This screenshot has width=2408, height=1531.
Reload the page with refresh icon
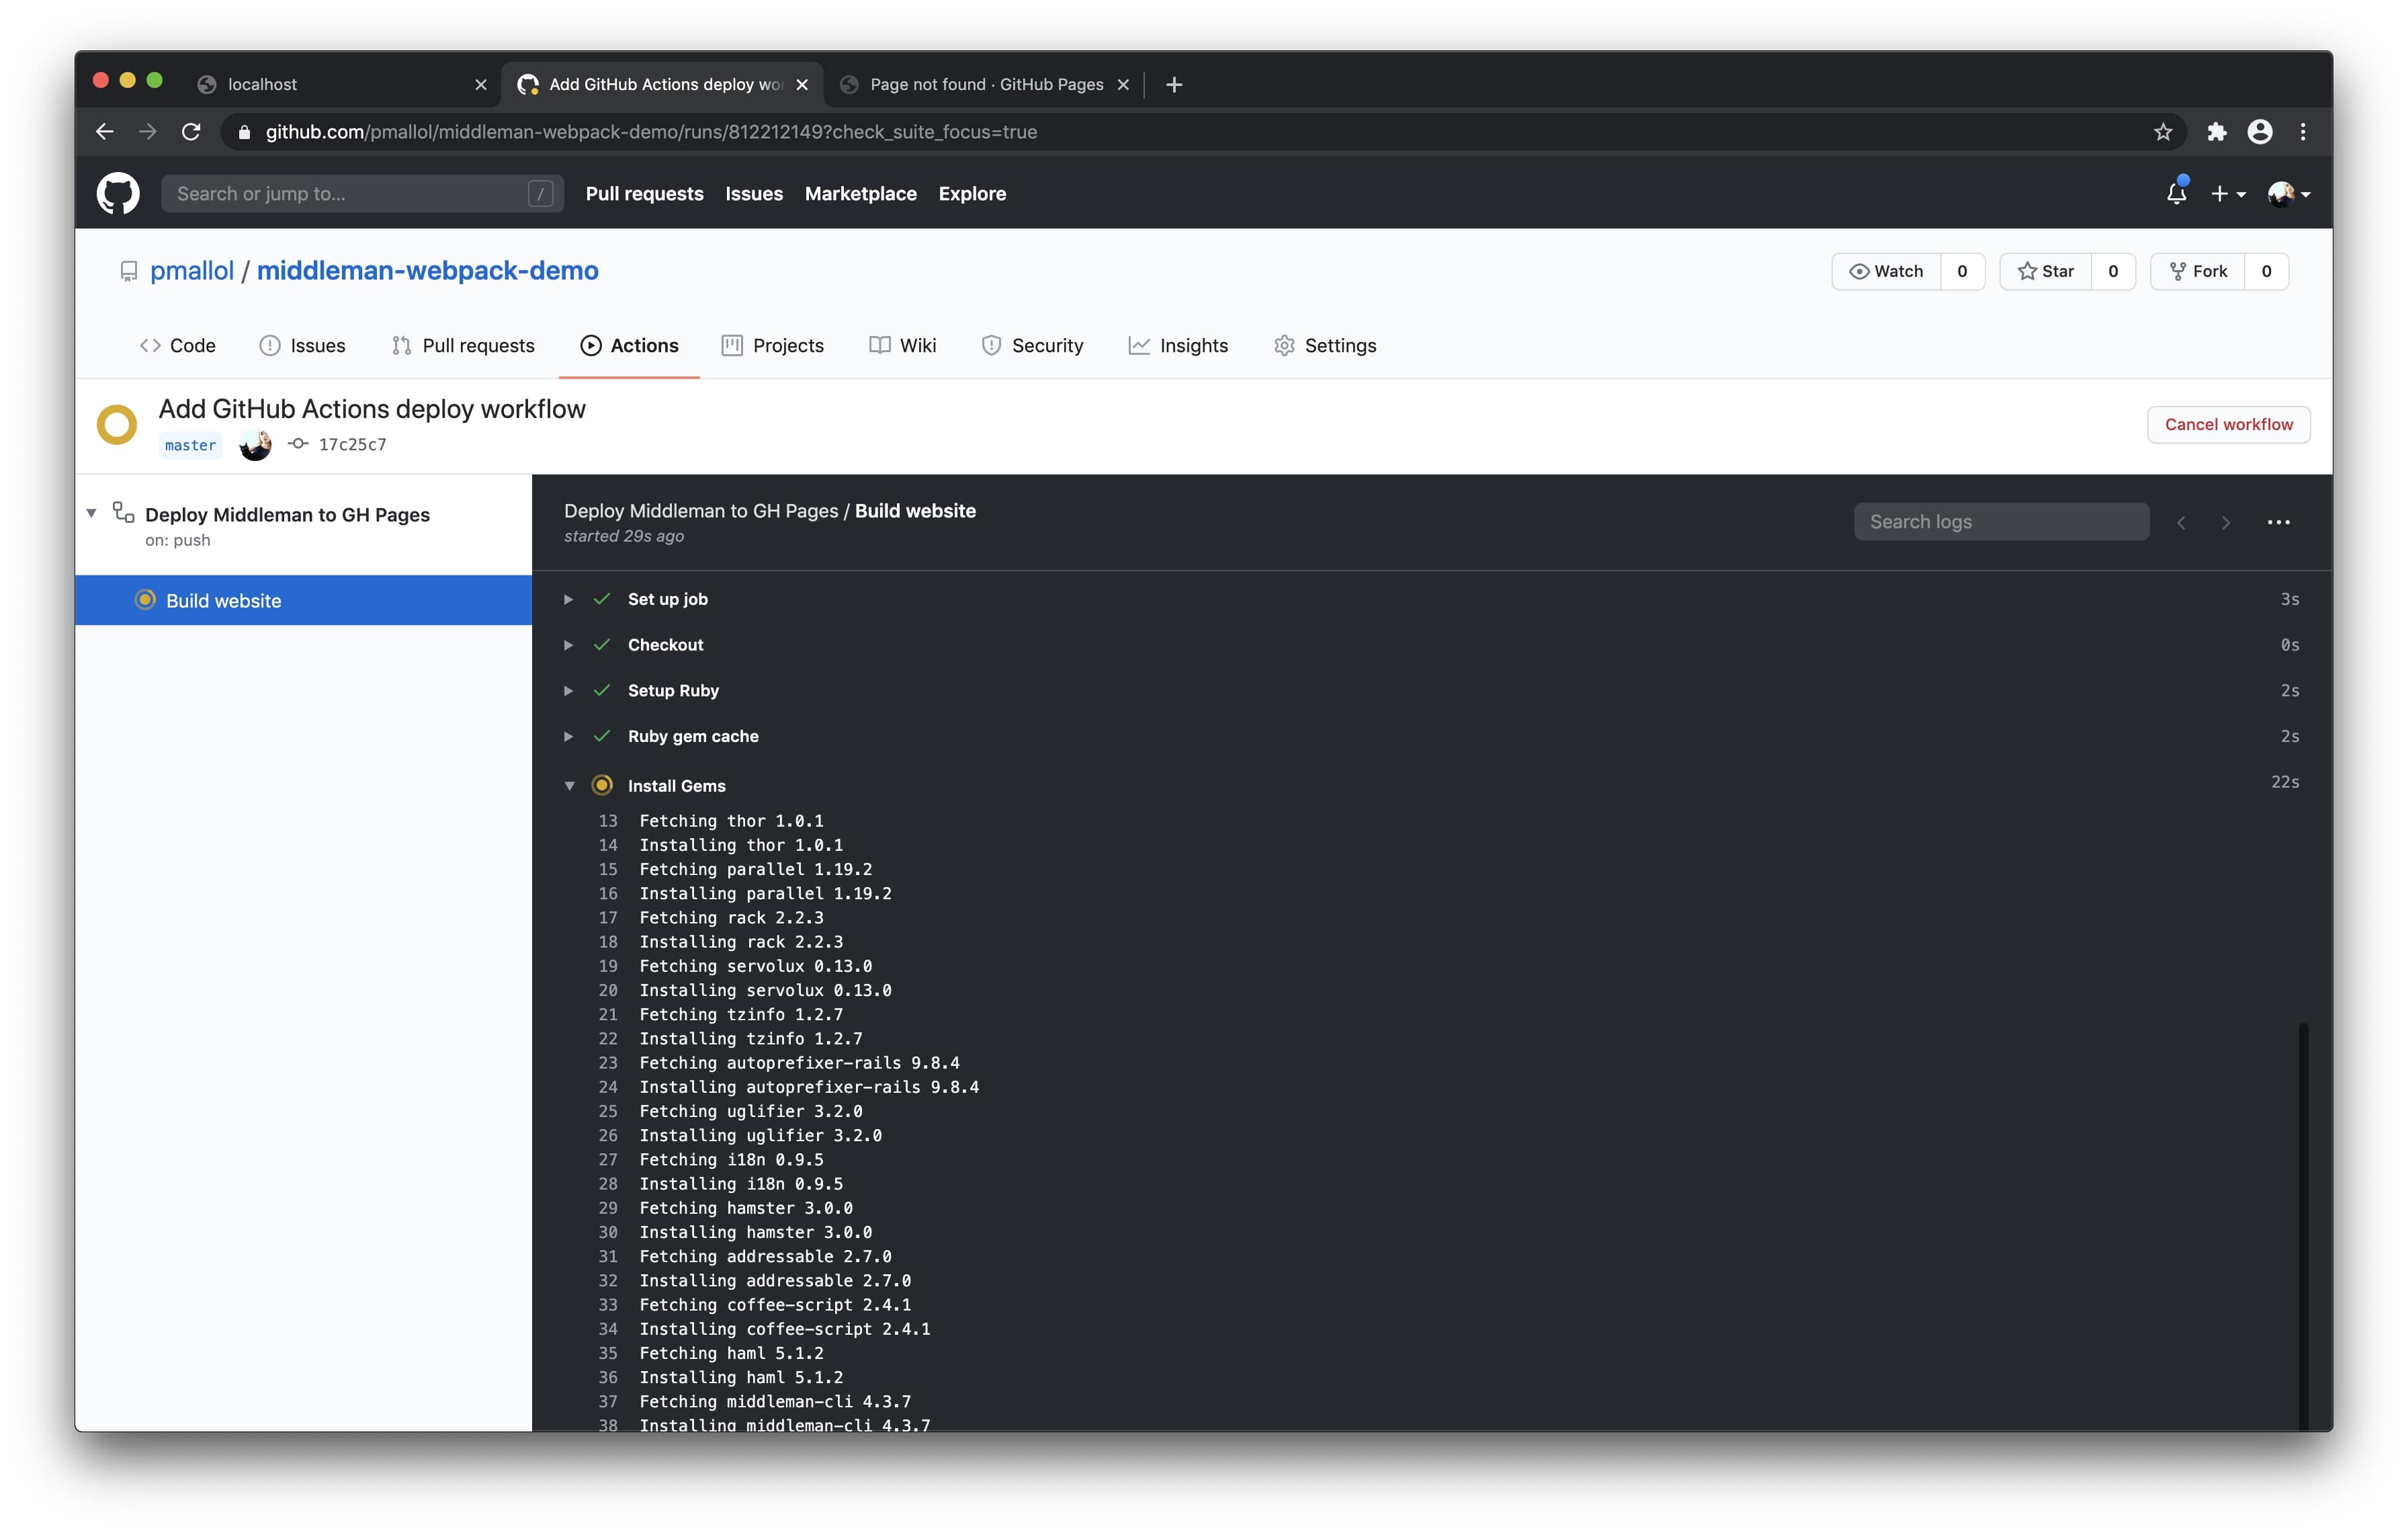(191, 132)
